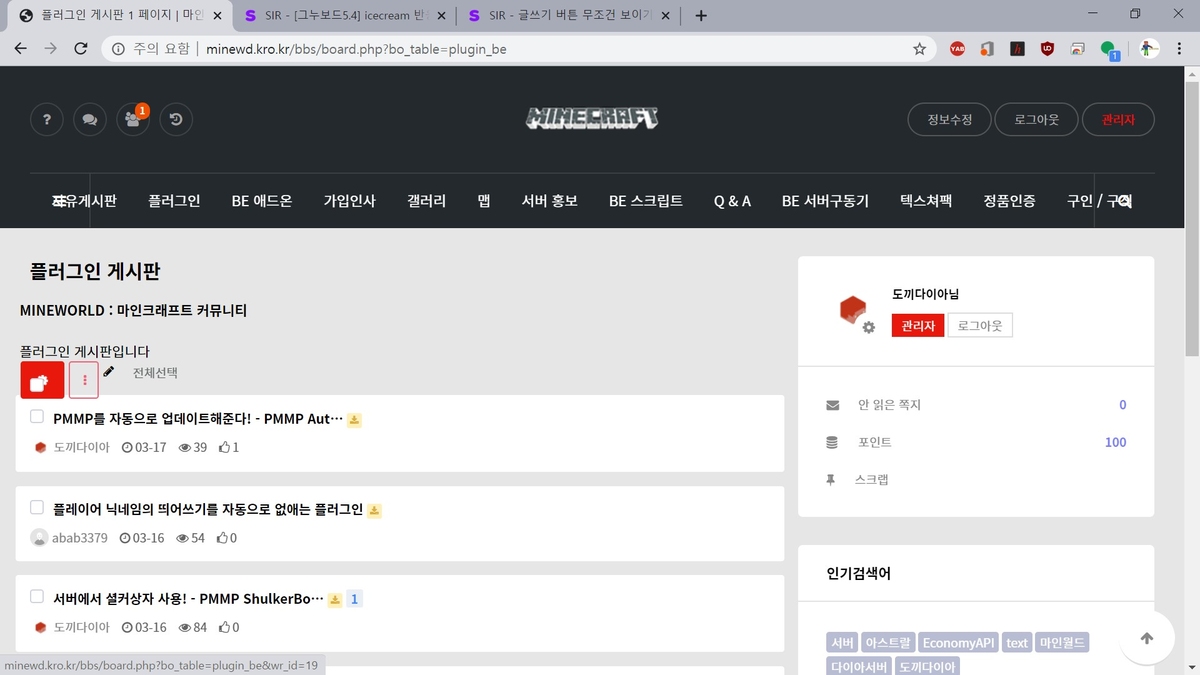
Task: Open post 서버에서 셜커상자 사용!
Action: tap(188, 599)
